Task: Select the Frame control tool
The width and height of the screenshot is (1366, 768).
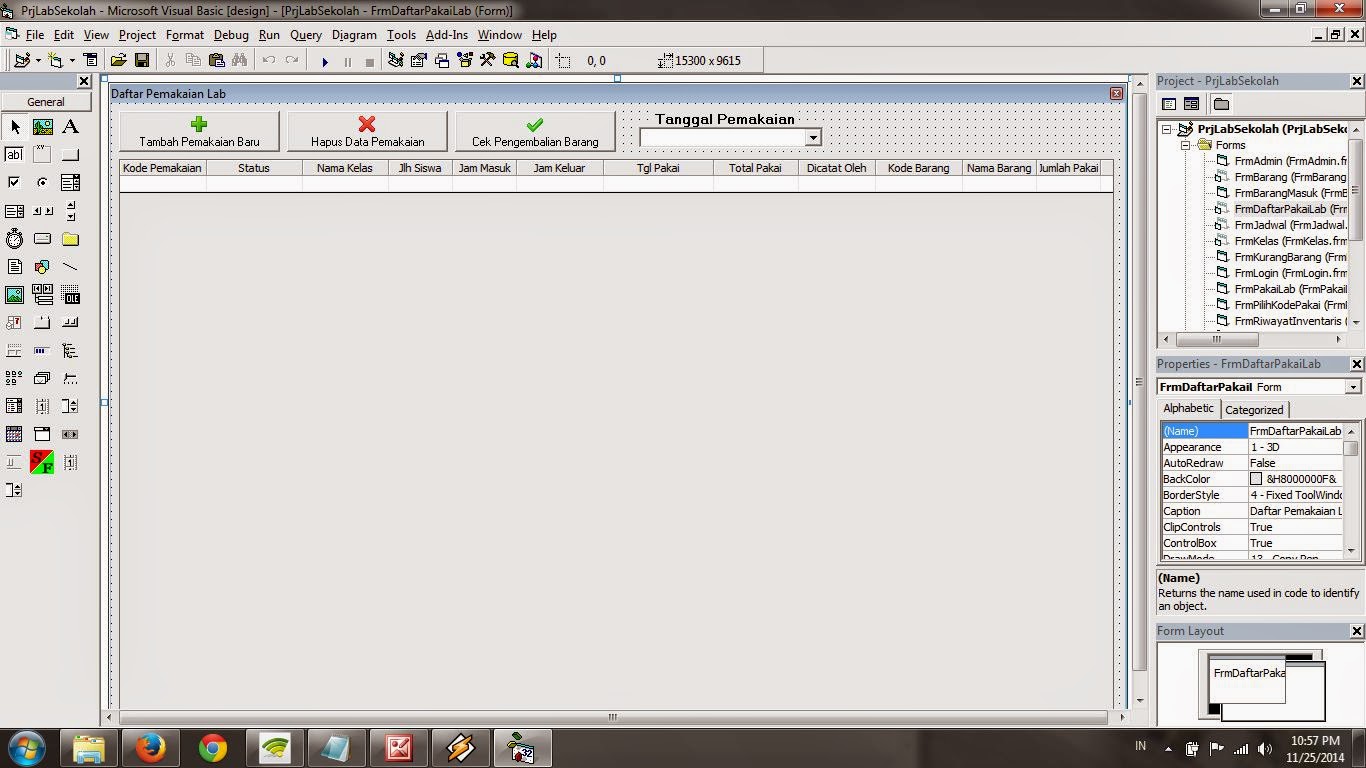Action: [x=42, y=155]
